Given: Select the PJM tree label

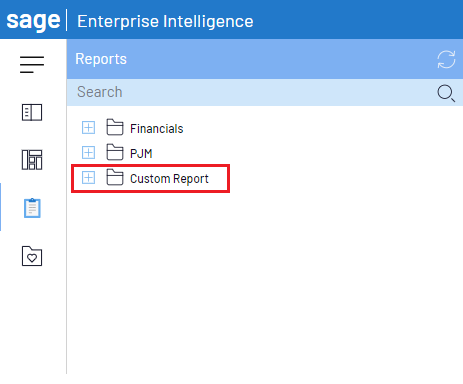Looking at the screenshot, I should click(x=141, y=154).
